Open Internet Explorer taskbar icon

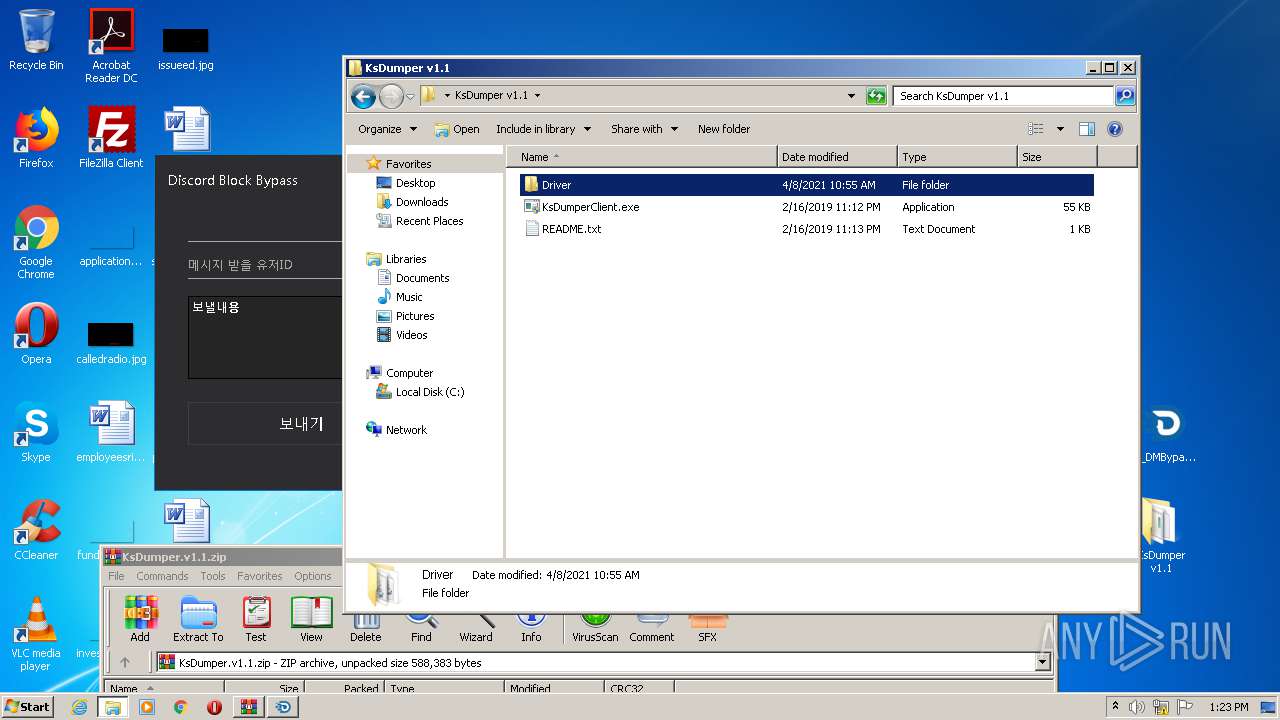[79, 707]
